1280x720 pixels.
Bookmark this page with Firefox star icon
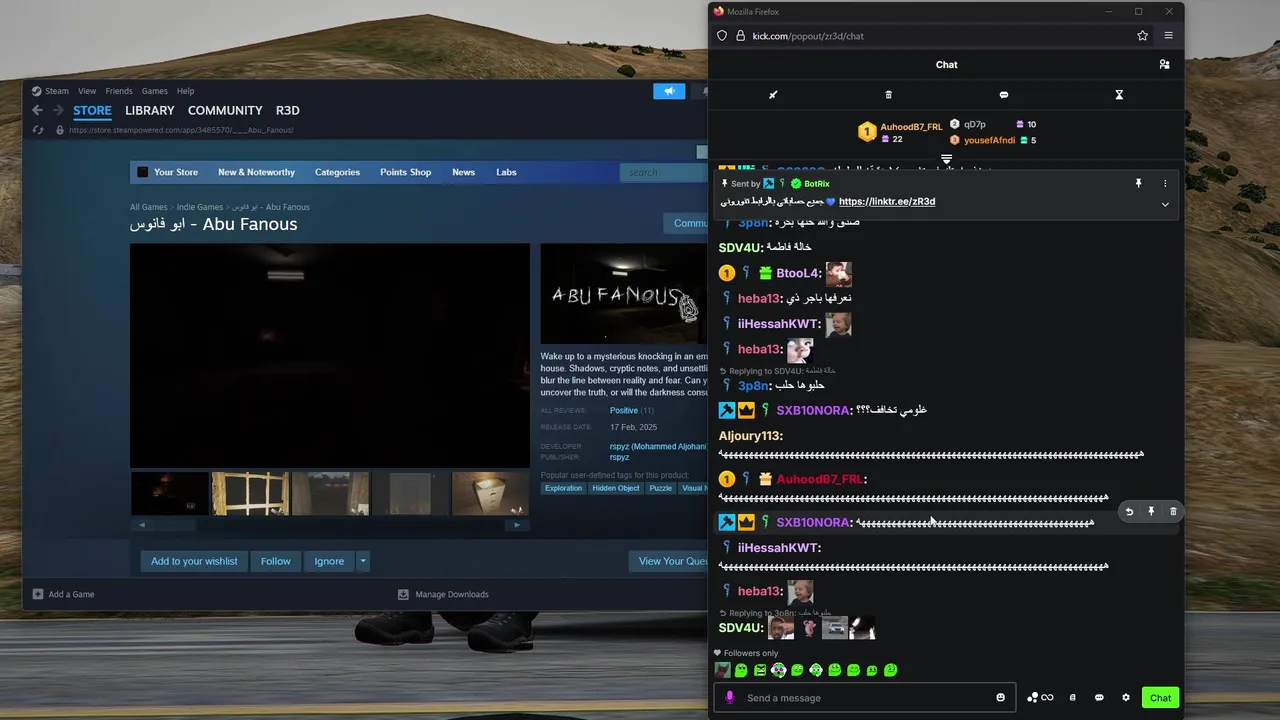click(x=1142, y=36)
